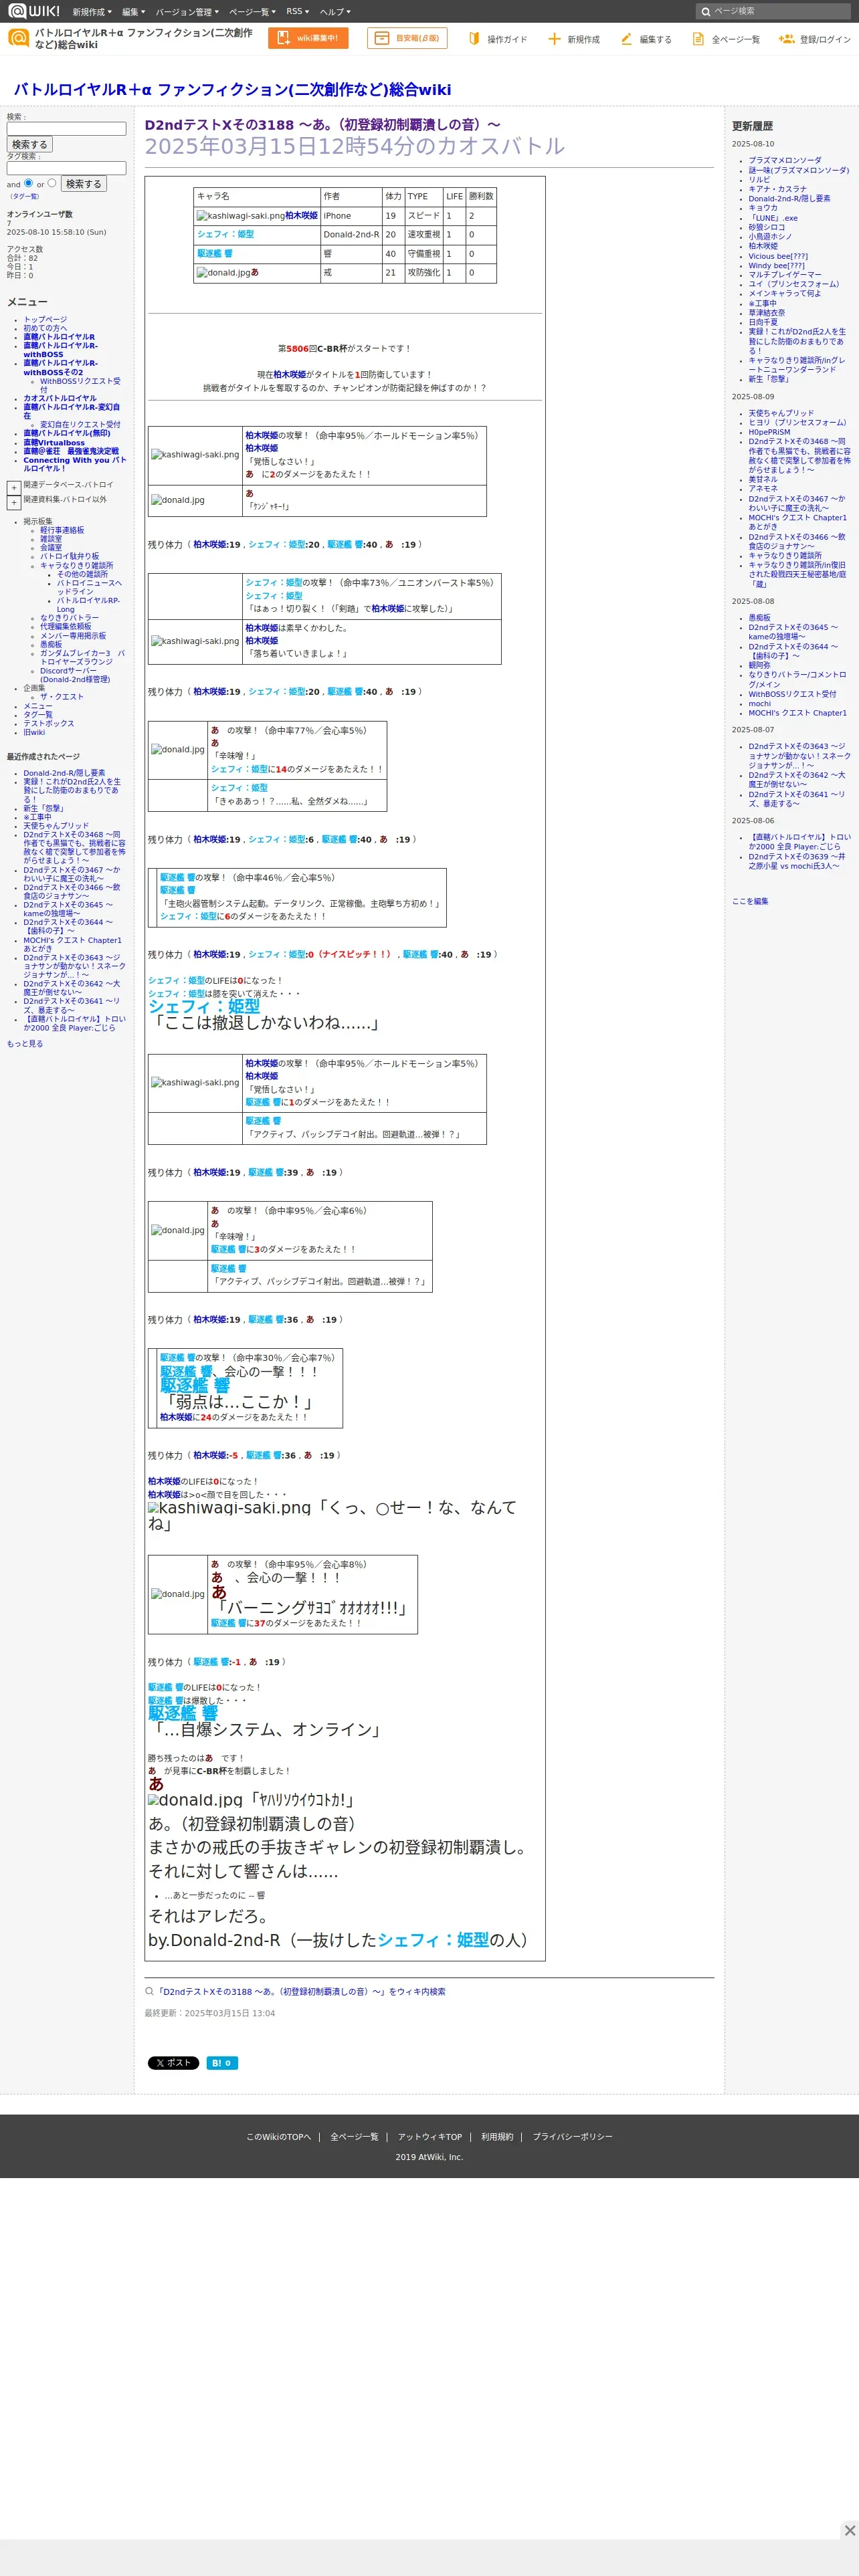Viewport: 859px width, 2576px height.
Task: Click the 操作ガイド guide icon
Action: pos(474,39)
